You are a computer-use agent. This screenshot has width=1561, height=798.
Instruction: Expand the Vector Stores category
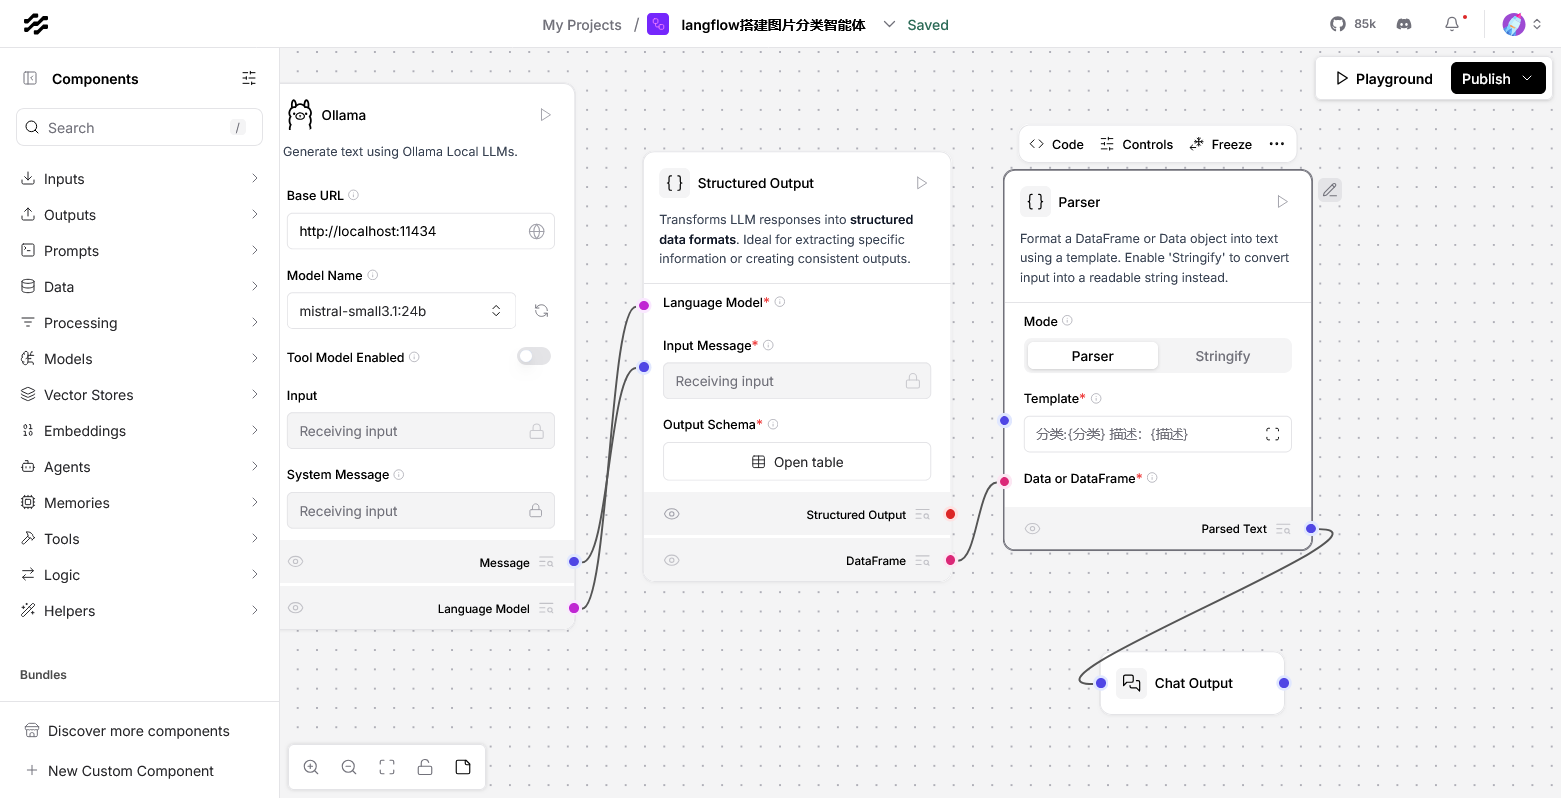pyautogui.click(x=140, y=395)
